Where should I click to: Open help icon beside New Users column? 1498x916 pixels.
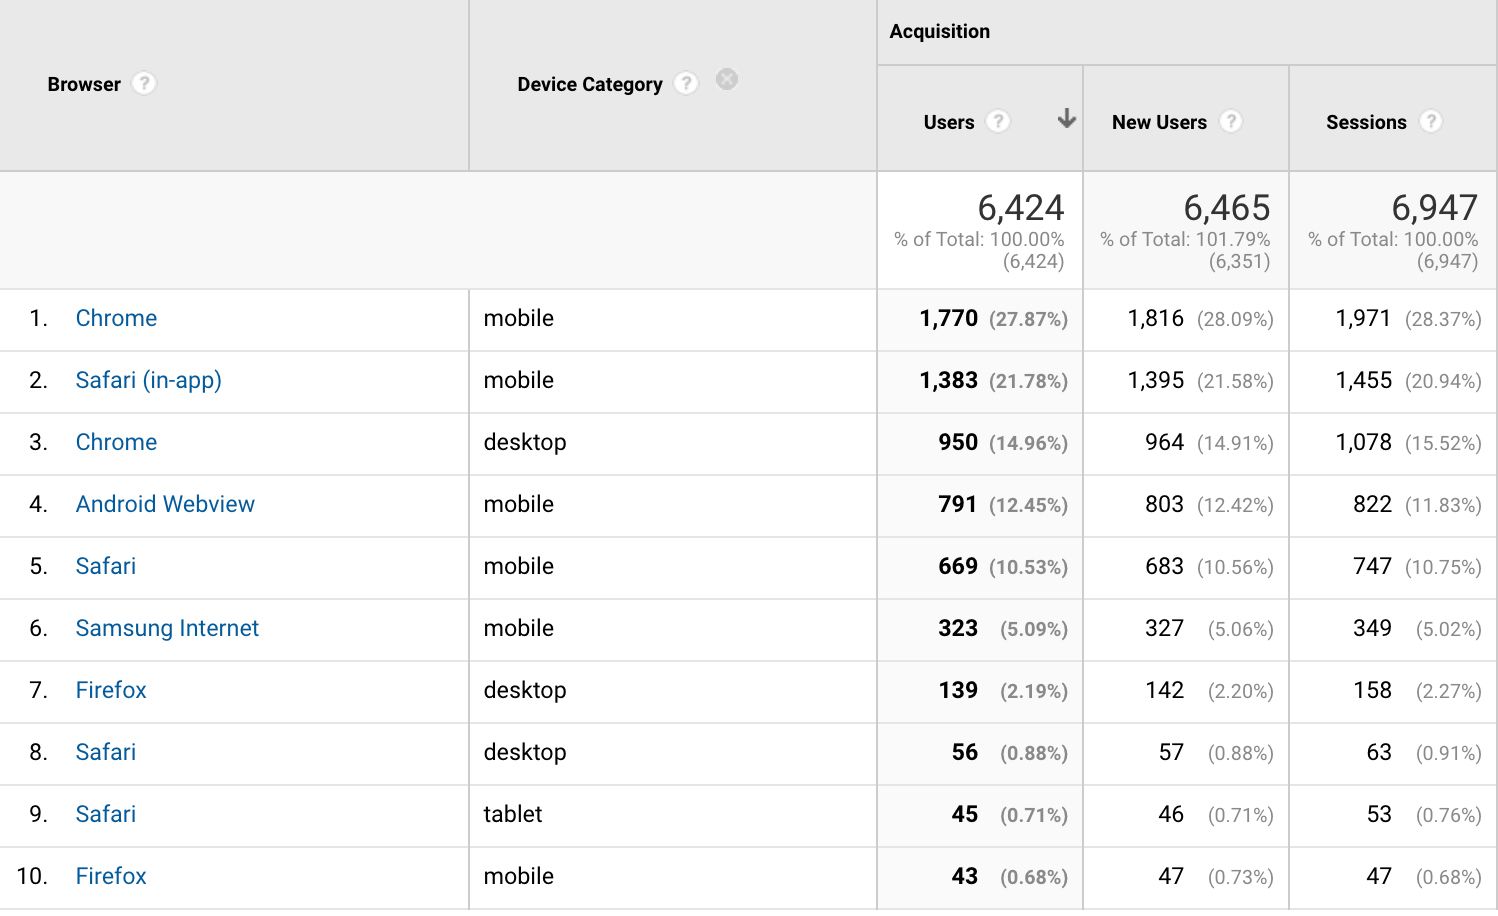tap(1231, 121)
